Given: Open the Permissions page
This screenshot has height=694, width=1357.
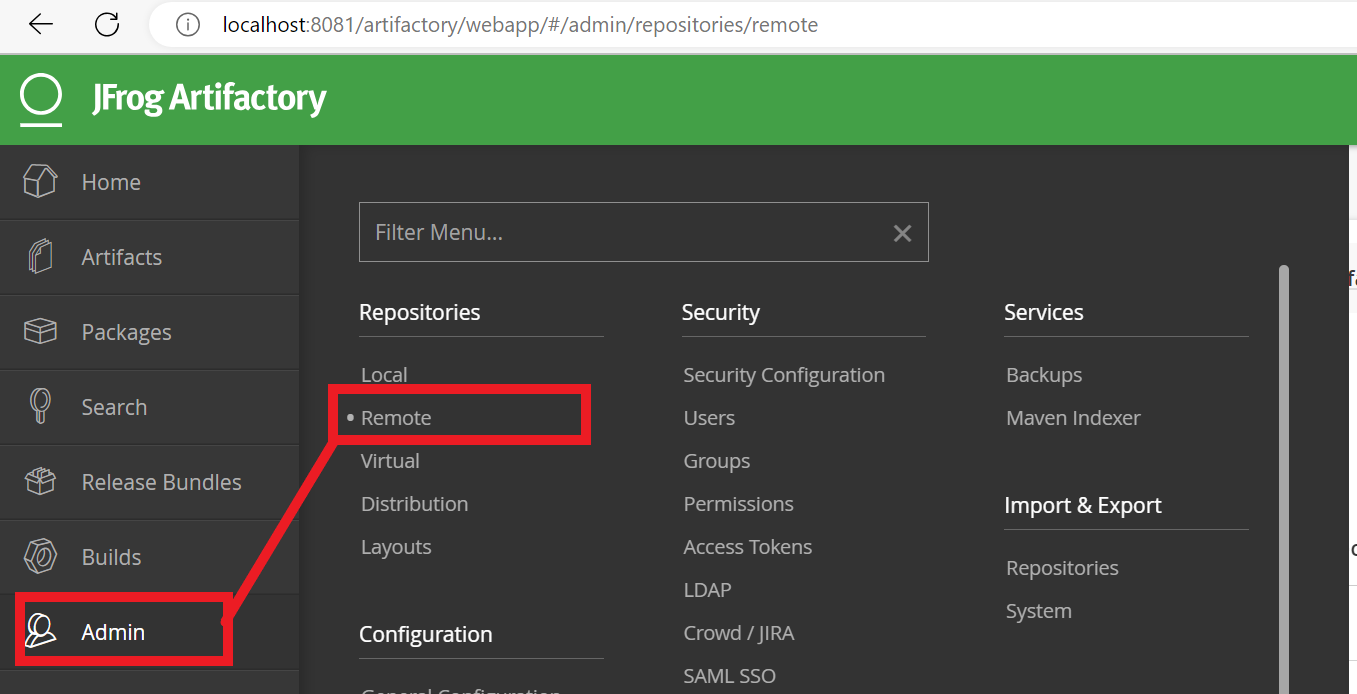Looking at the screenshot, I should [x=738, y=504].
